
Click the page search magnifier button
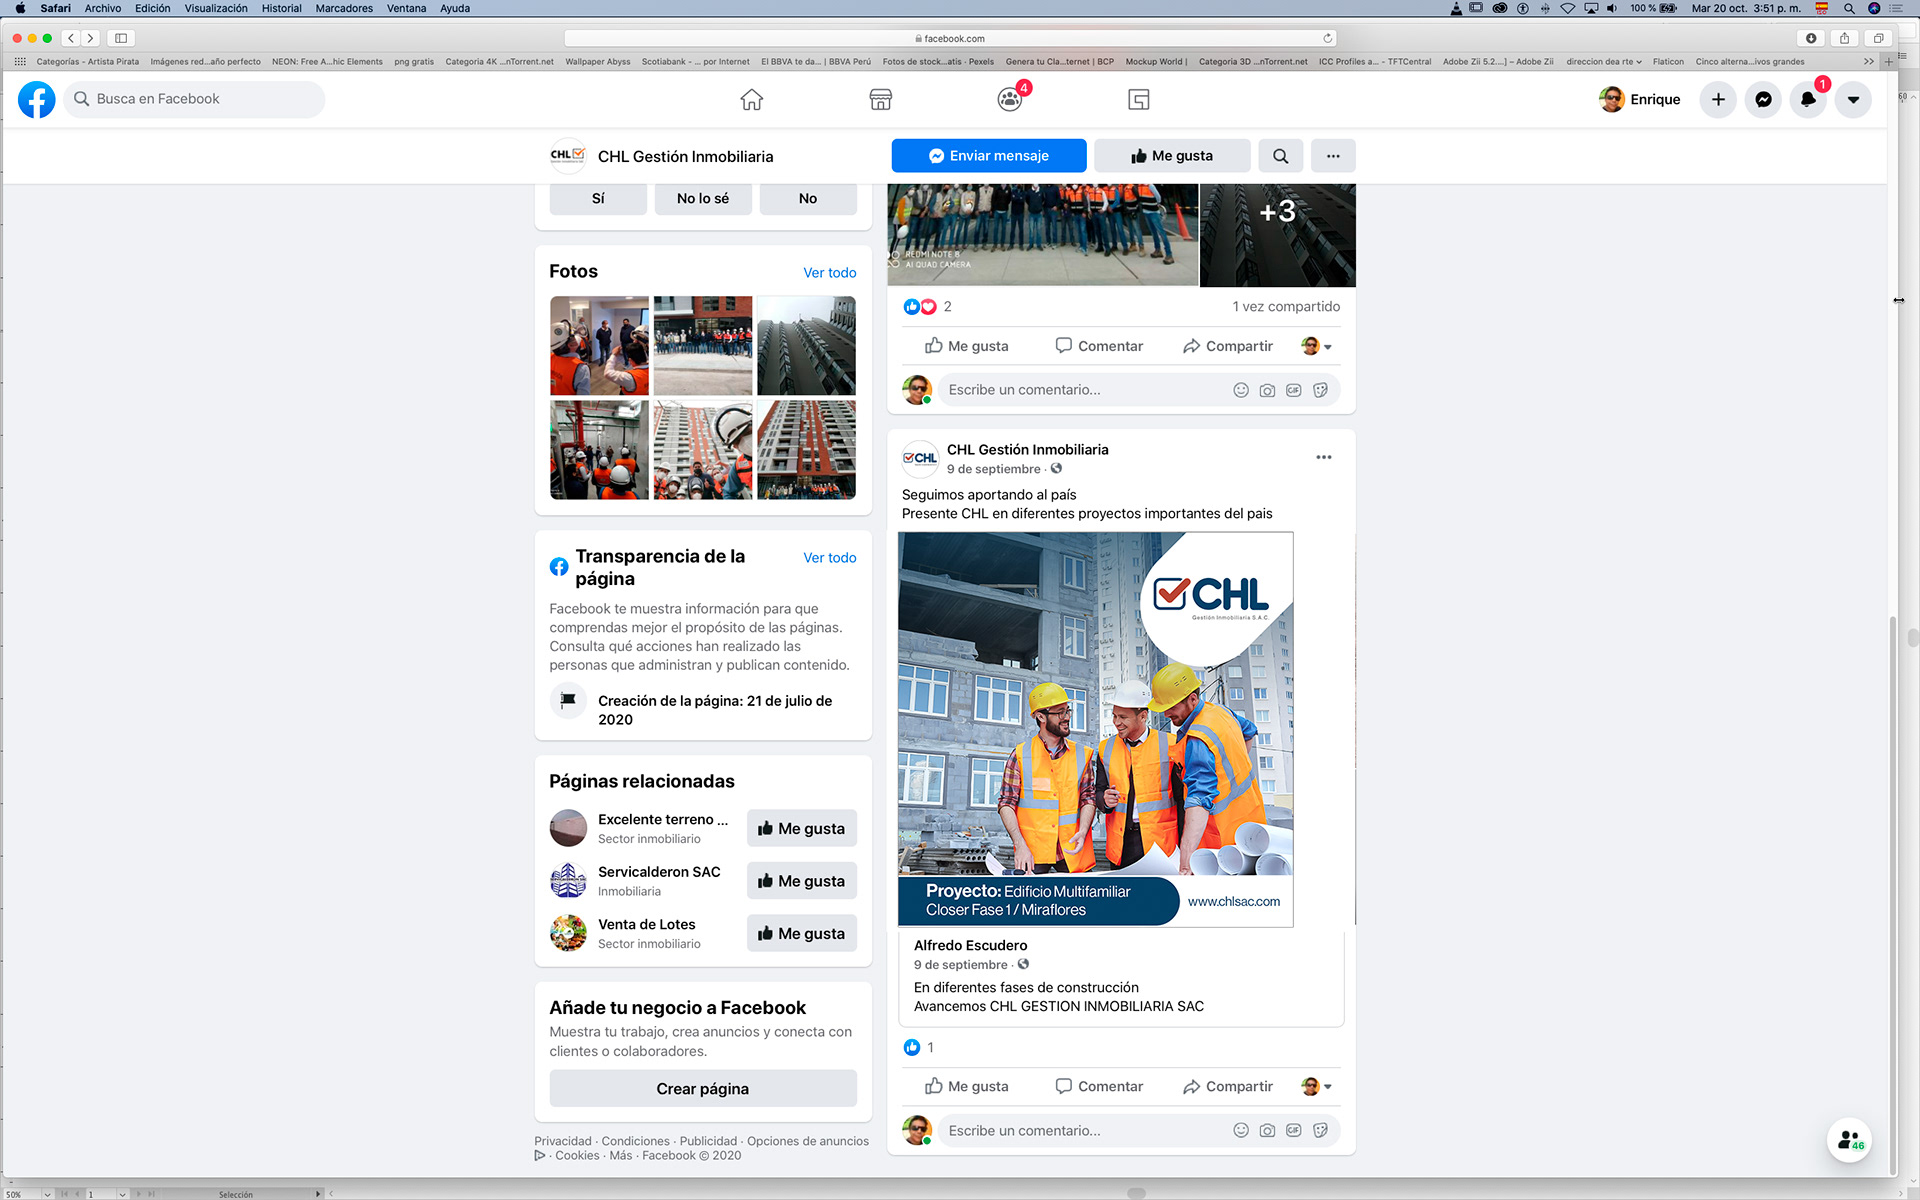(x=1280, y=156)
